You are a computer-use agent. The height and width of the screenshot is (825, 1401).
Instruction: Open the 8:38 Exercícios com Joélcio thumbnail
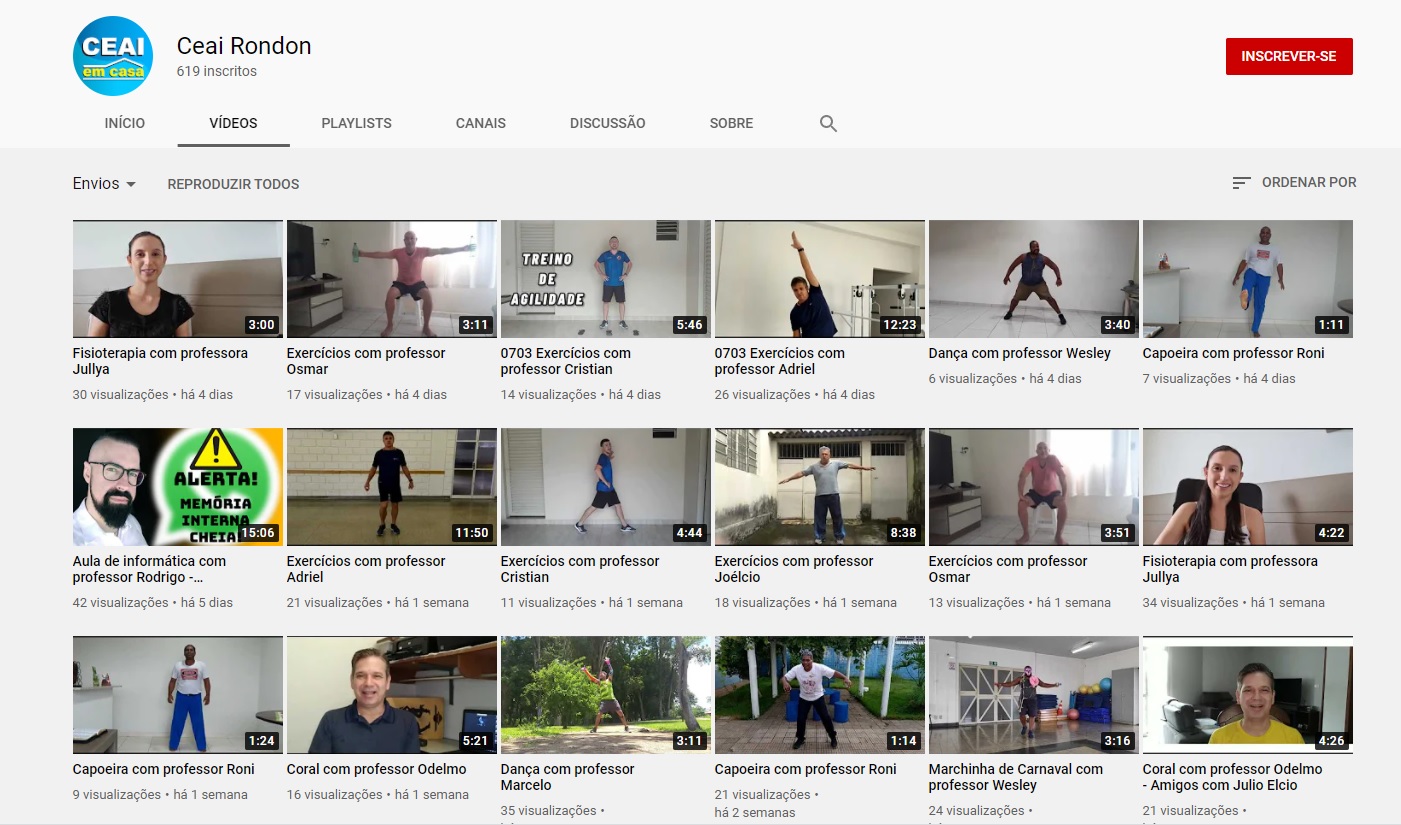[820, 487]
